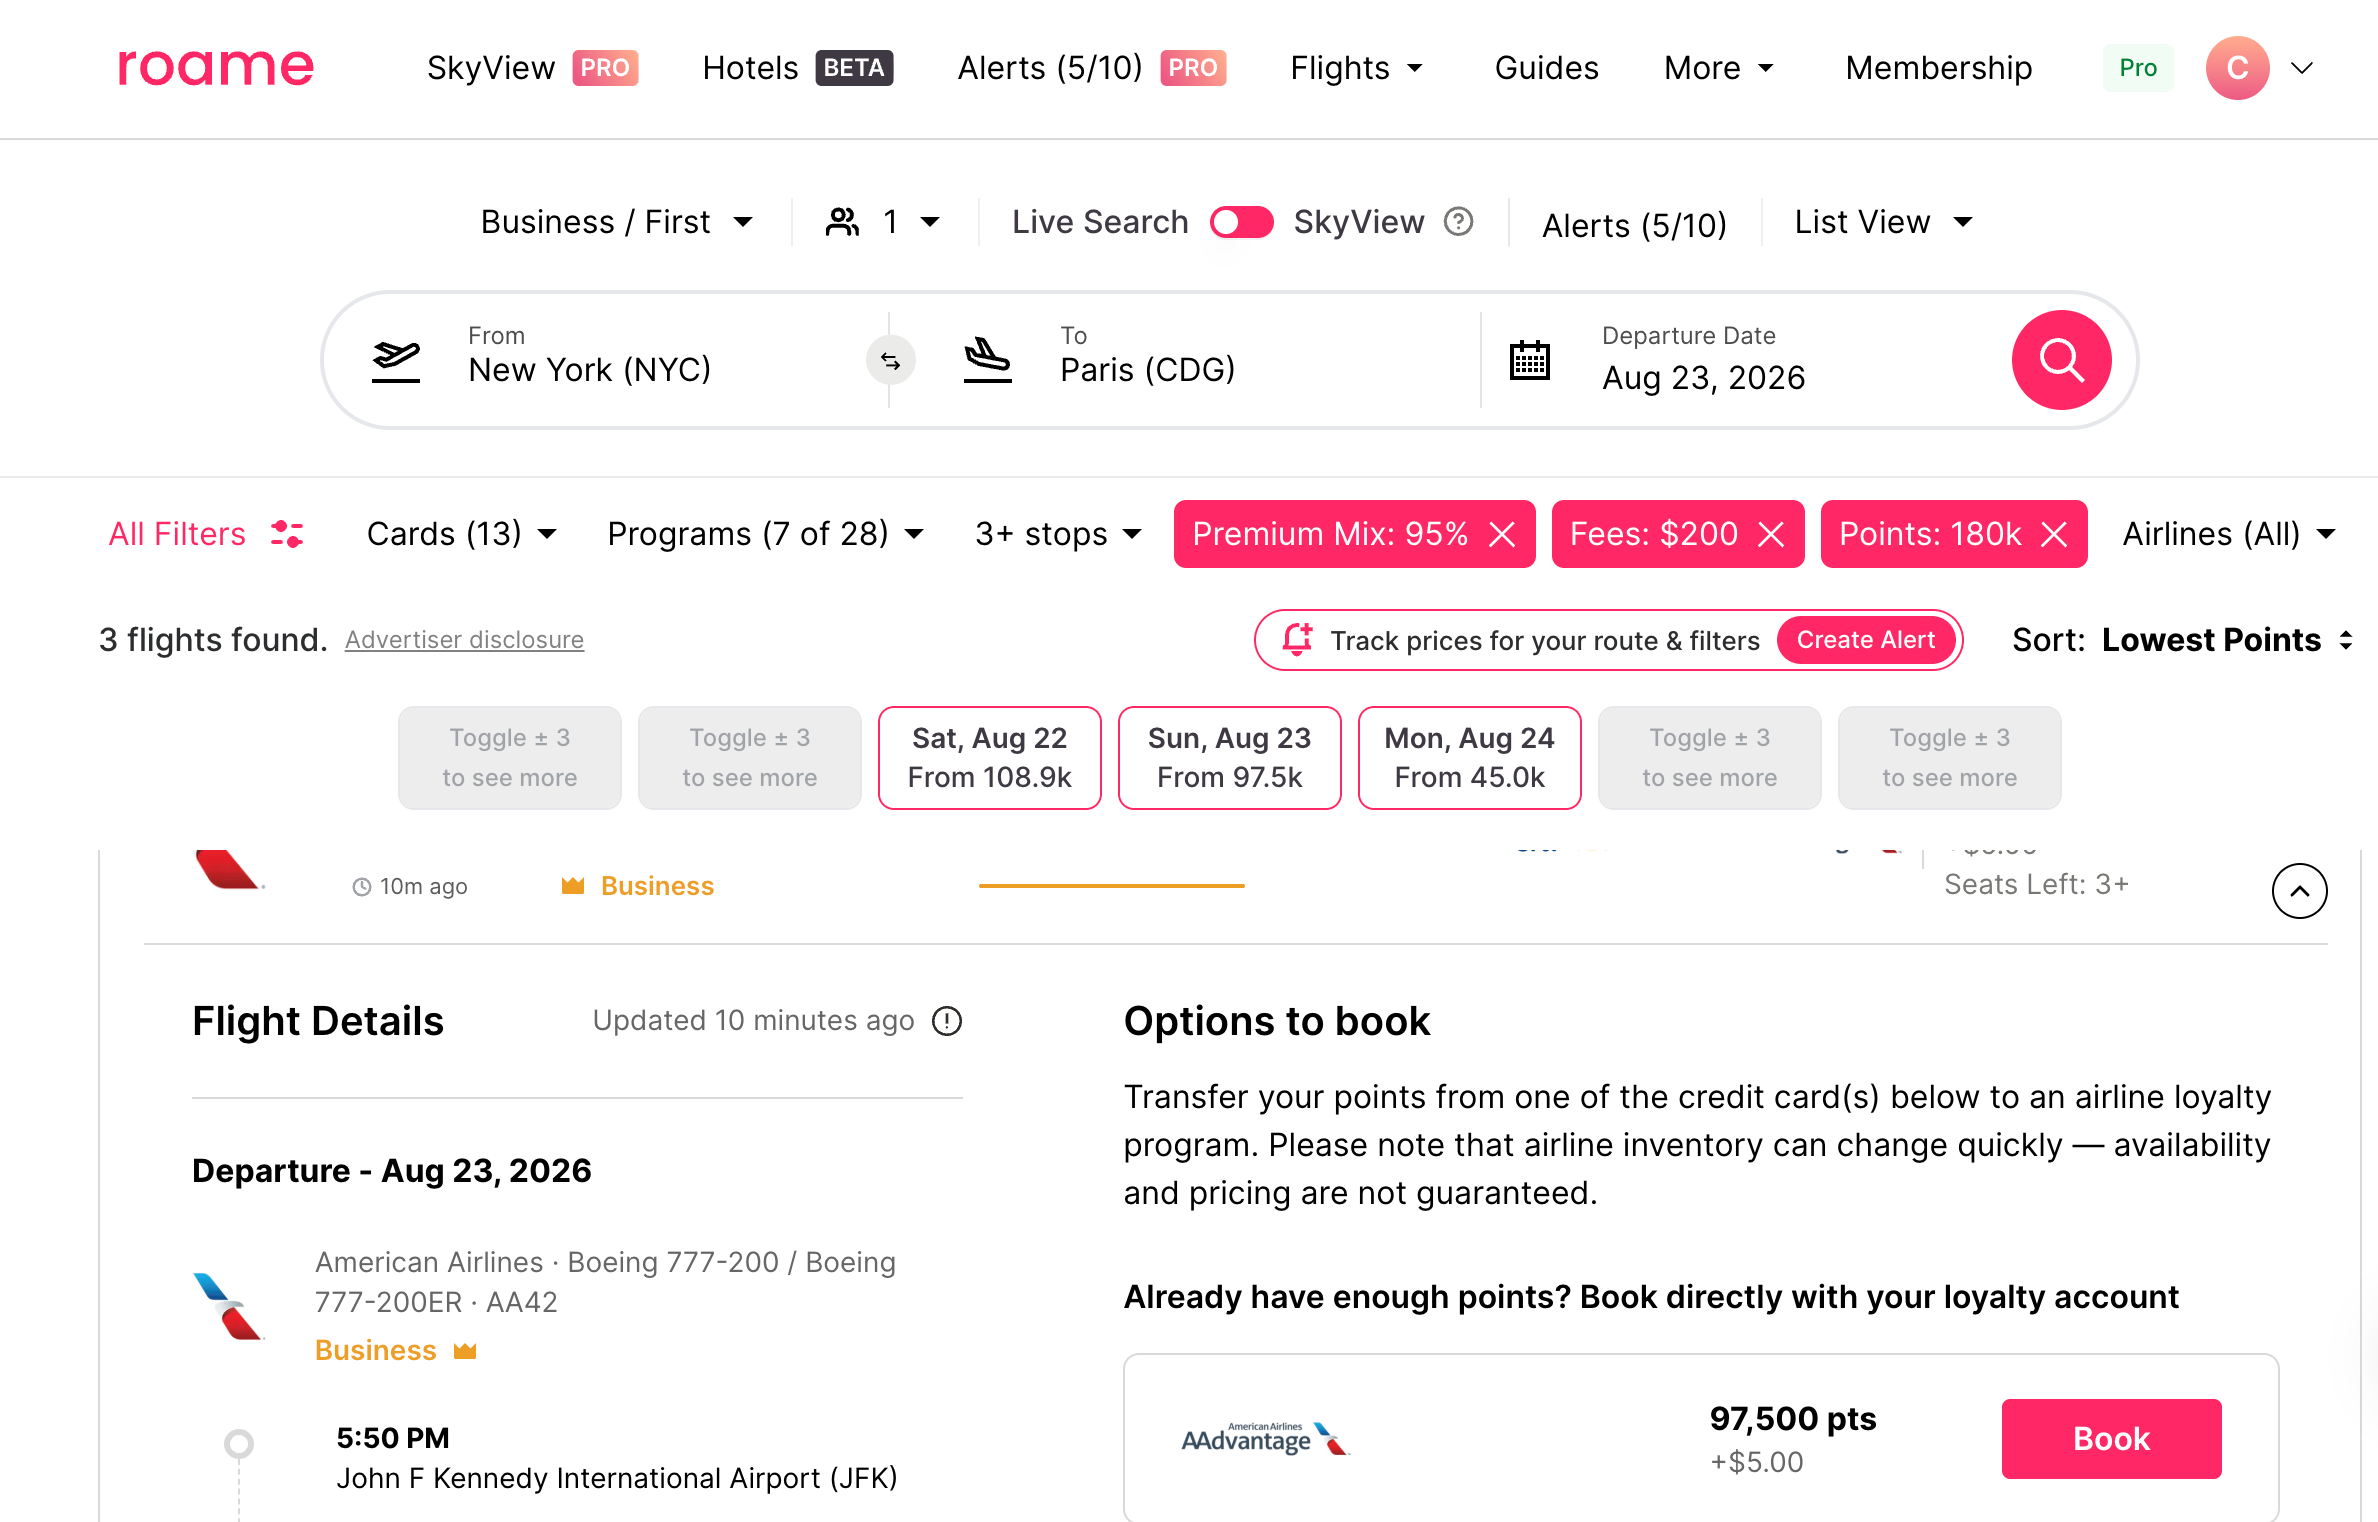Image resolution: width=2378 pixels, height=1522 pixels.
Task: Click Book next to 97,500 pts
Action: (x=2110, y=1439)
